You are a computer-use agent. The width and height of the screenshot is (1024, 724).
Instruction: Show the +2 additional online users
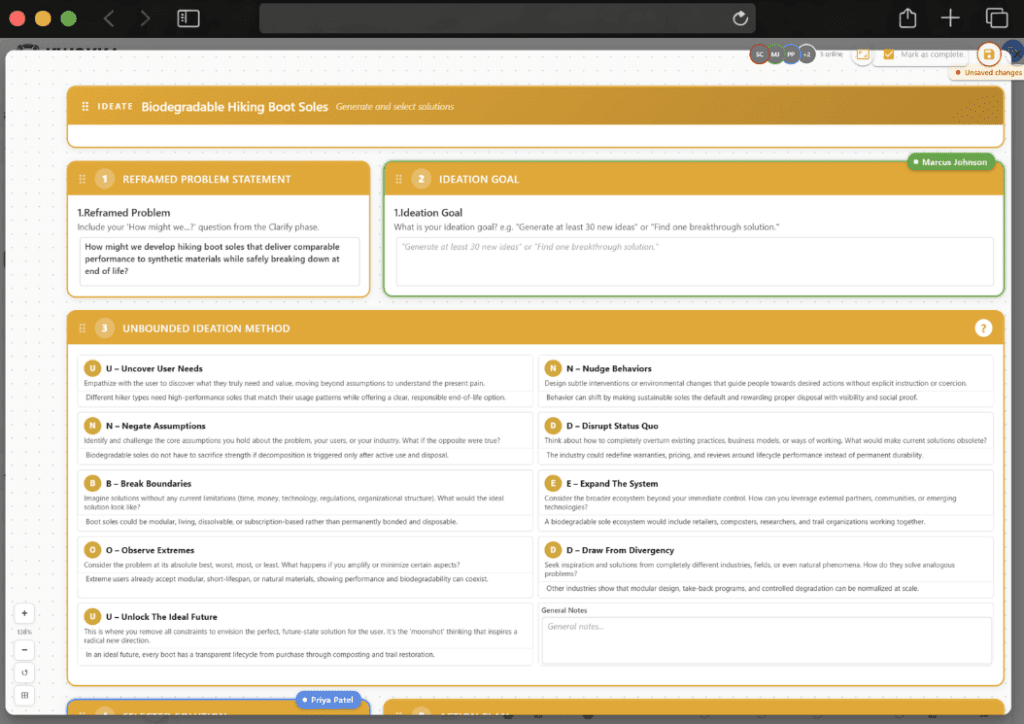pyautogui.click(x=807, y=54)
